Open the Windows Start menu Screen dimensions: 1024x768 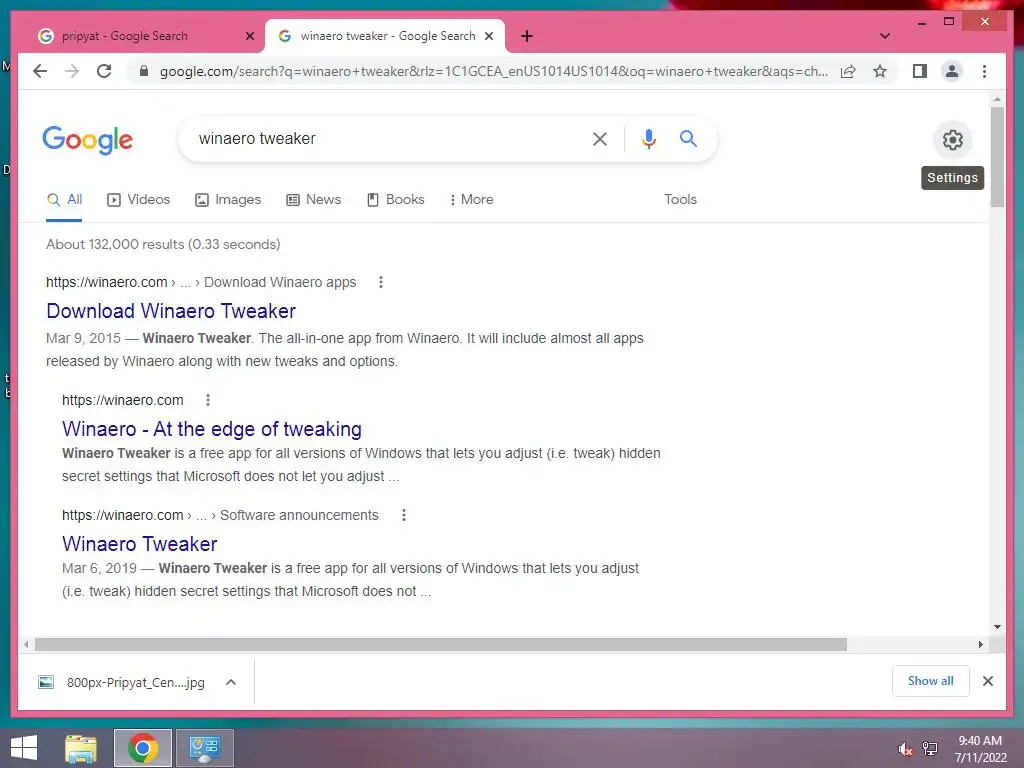[x=24, y=748]
